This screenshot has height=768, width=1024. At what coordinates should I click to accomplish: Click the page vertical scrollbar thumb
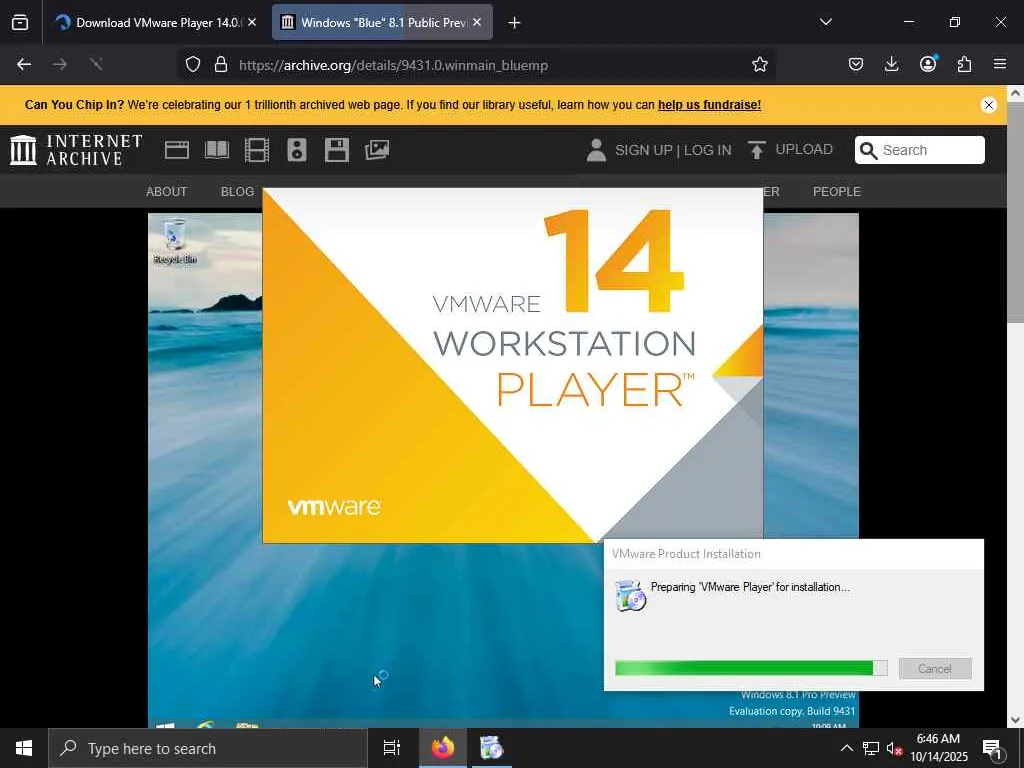pos(1016,212)
